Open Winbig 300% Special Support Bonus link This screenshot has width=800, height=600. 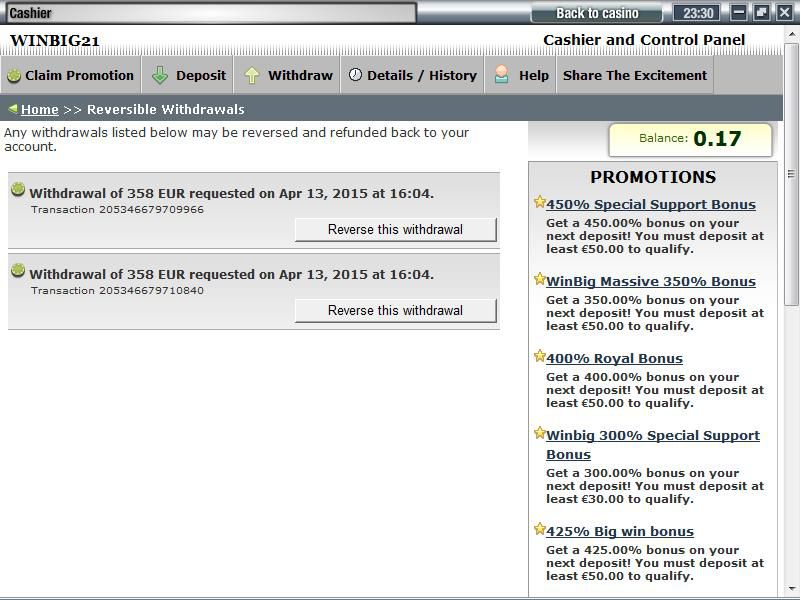point(653,445)
